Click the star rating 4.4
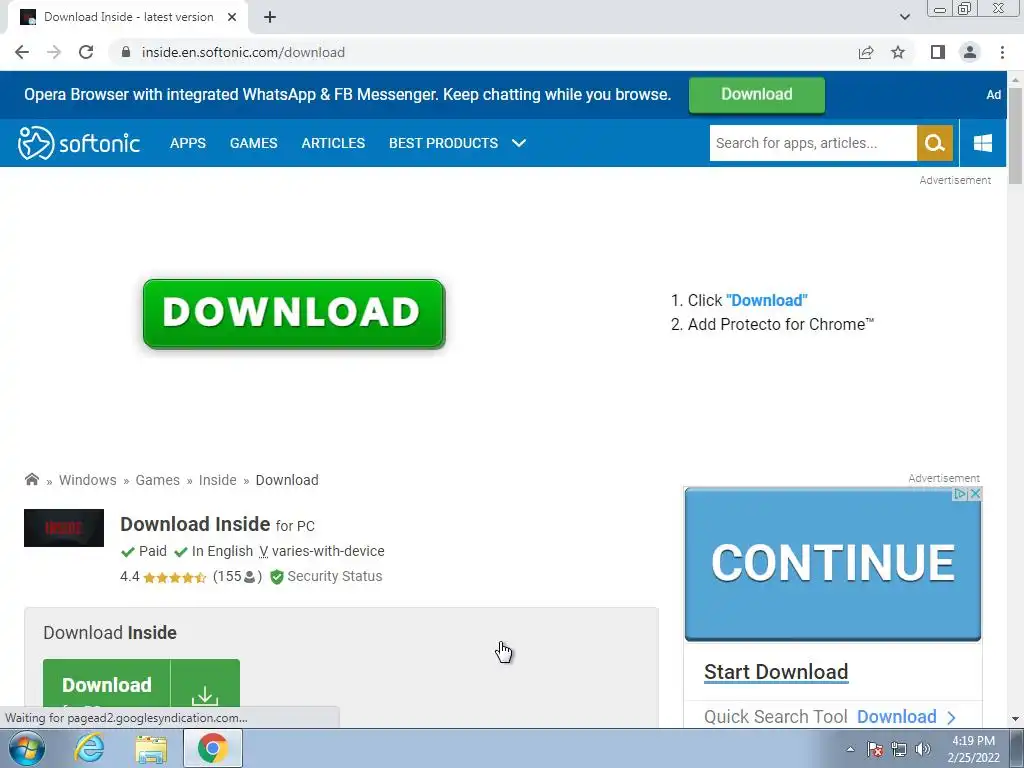Image resolution: width=1024 pixels, height=768 pixels. (174, 577)
